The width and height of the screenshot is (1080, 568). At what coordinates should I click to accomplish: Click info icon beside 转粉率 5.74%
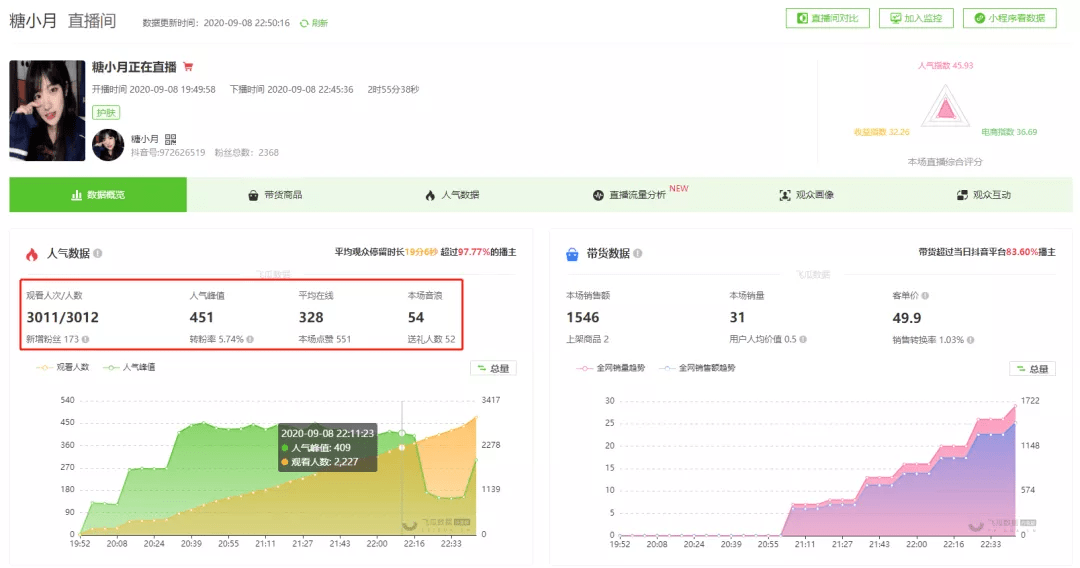pyautogui.click(x=250, y=339)
